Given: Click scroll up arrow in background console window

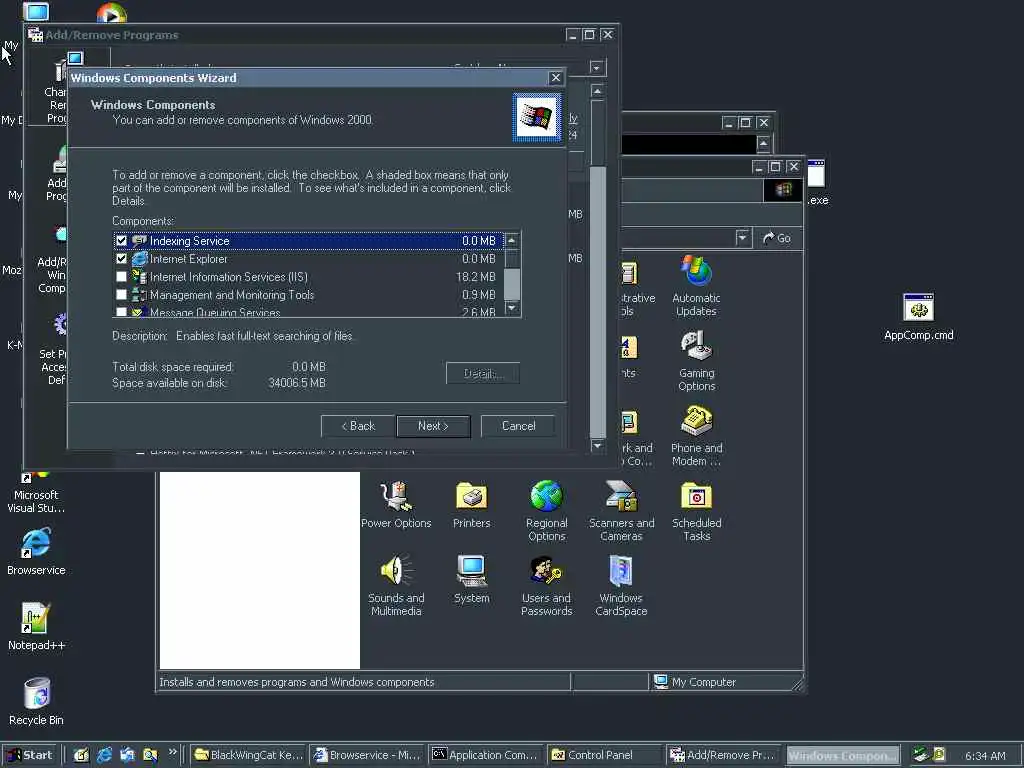Looking at the screenshot, I should 763,144.
